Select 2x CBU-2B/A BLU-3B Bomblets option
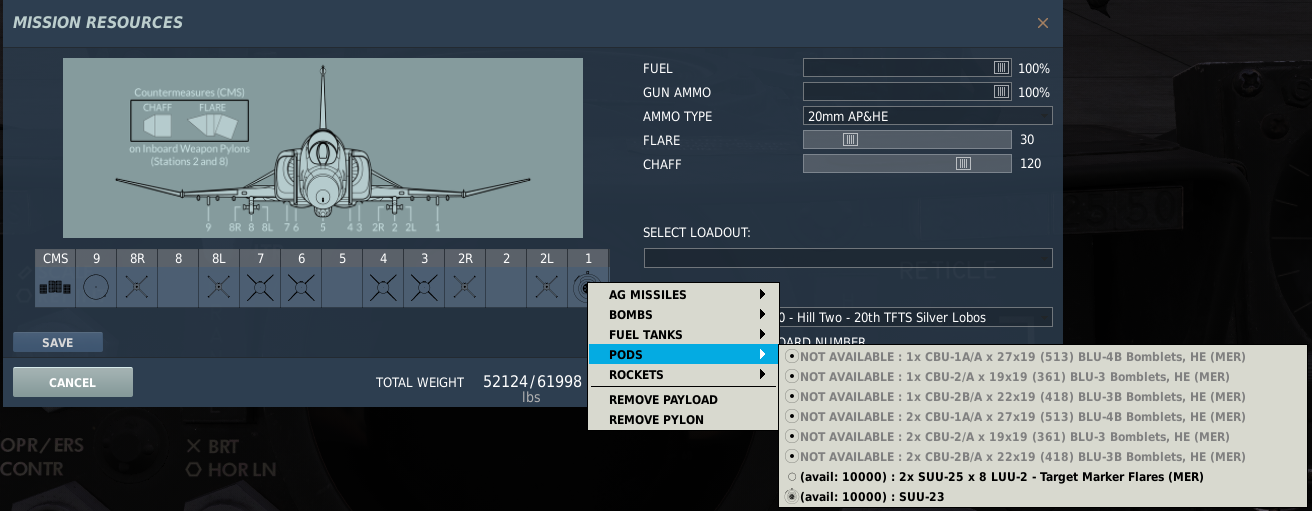The height and width of the screenshot is (511, 1312). click(1042, 457)
